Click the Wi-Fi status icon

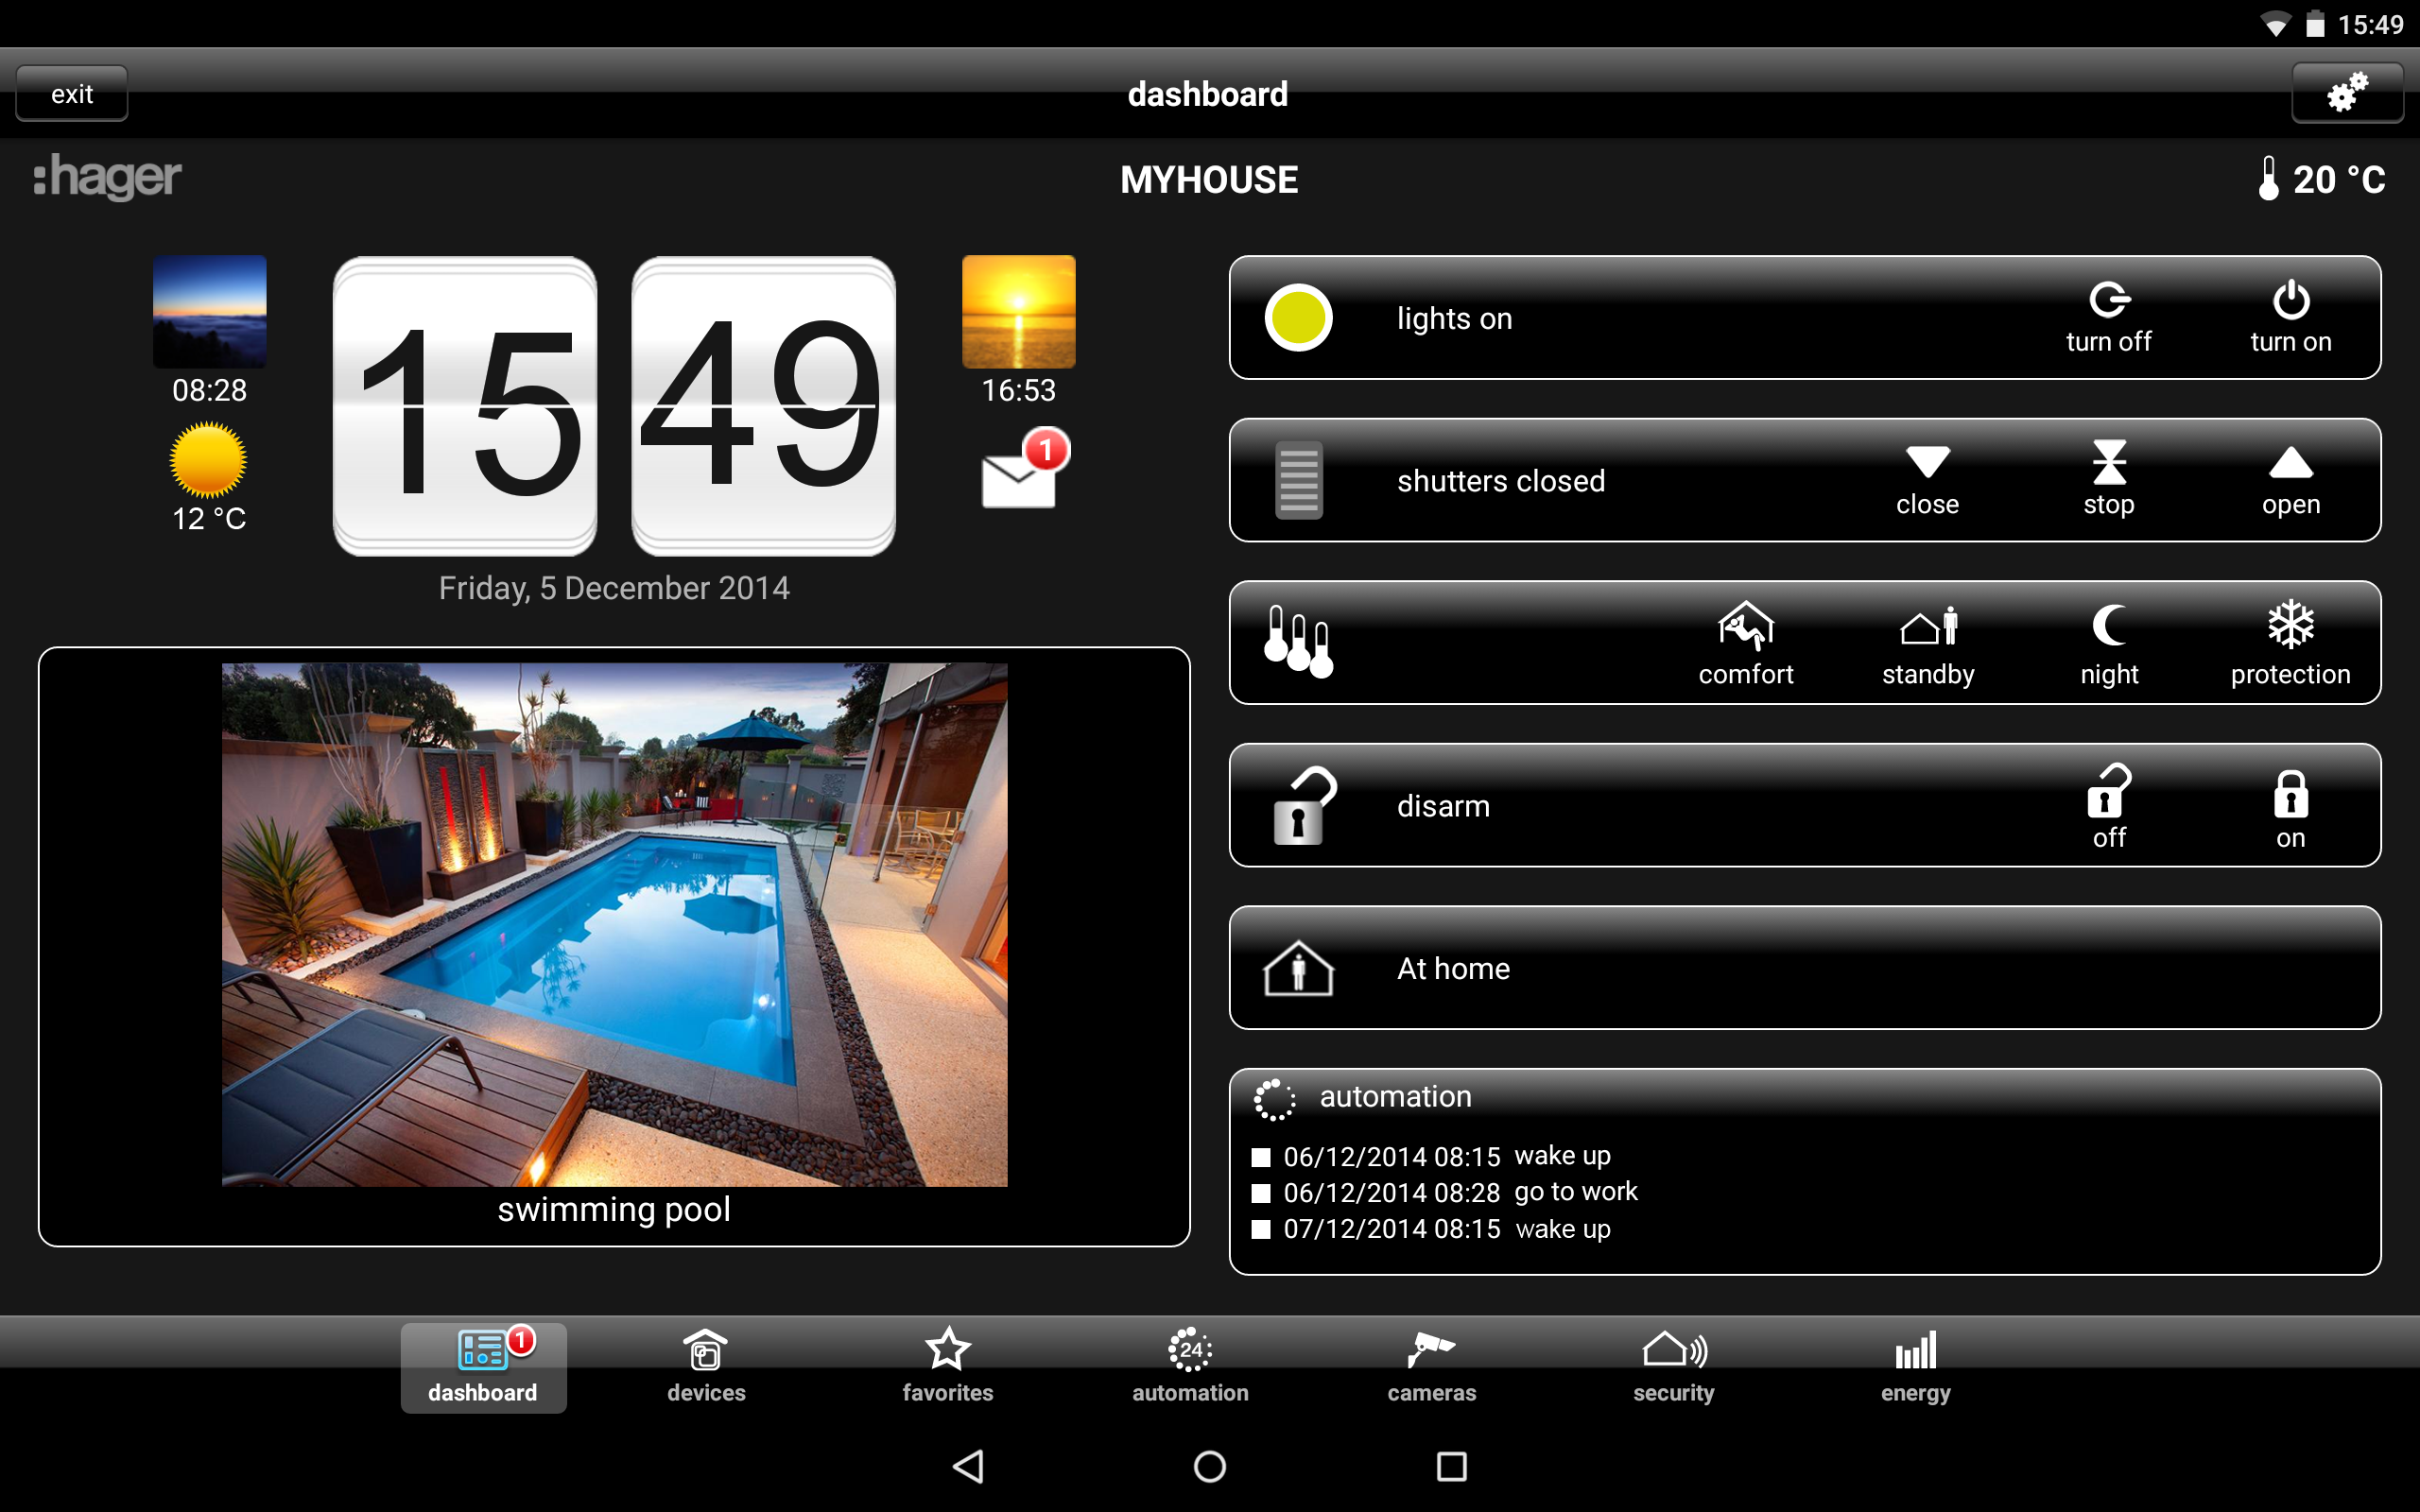2275,24
